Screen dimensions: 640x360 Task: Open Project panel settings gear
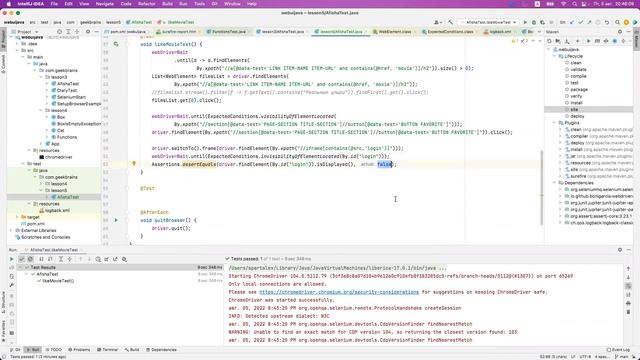point(87,32)
